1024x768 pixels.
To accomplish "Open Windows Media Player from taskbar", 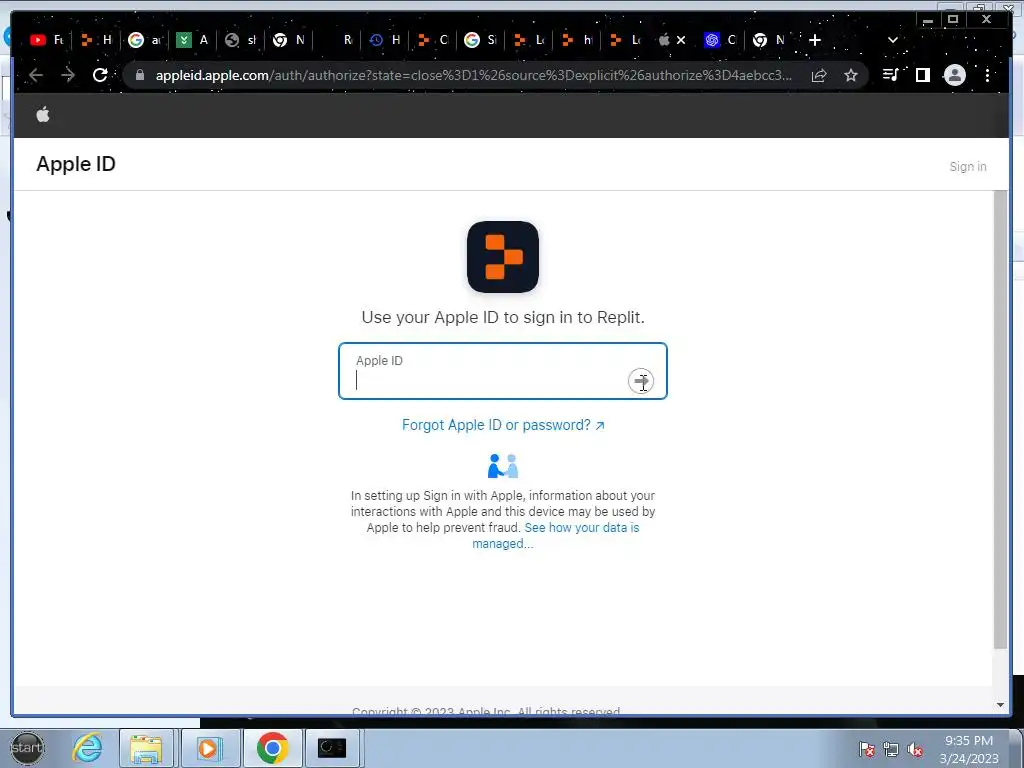I will coord(209,748).
